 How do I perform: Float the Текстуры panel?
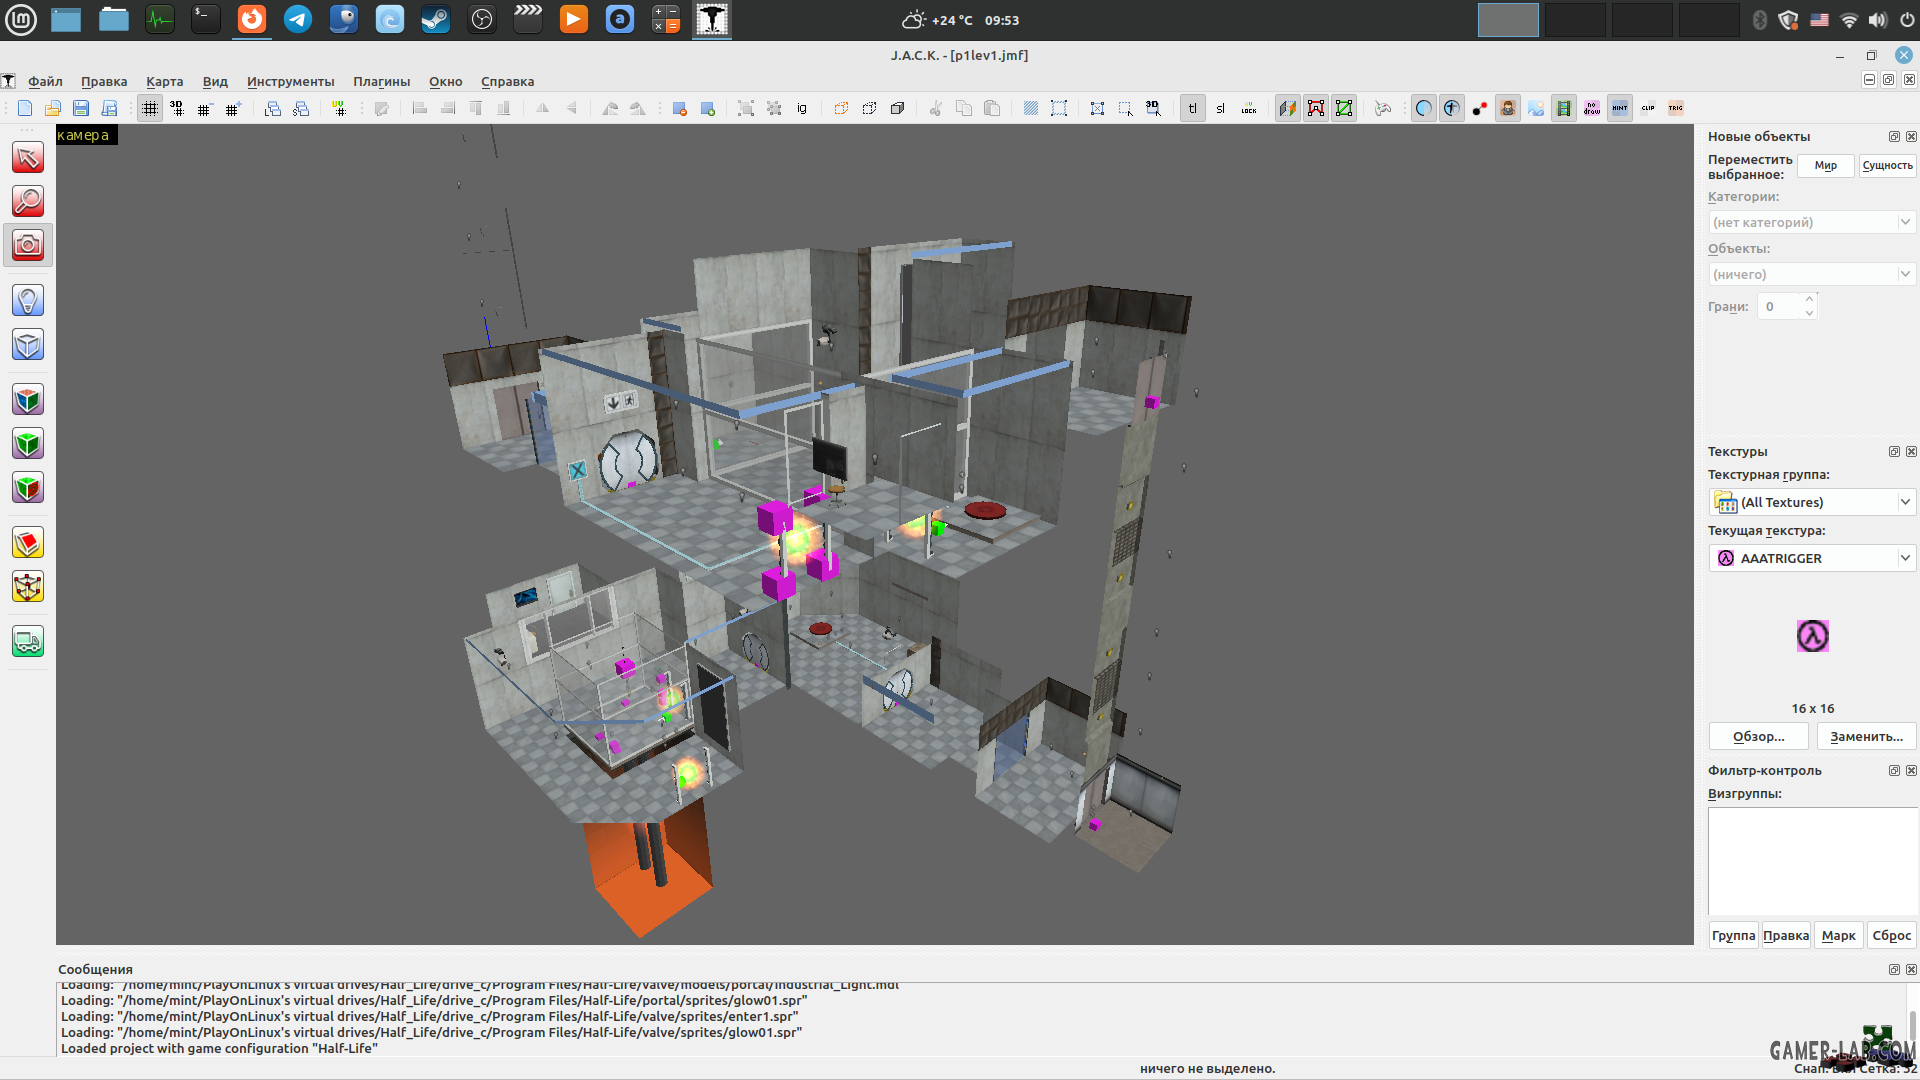[1894, 452]
